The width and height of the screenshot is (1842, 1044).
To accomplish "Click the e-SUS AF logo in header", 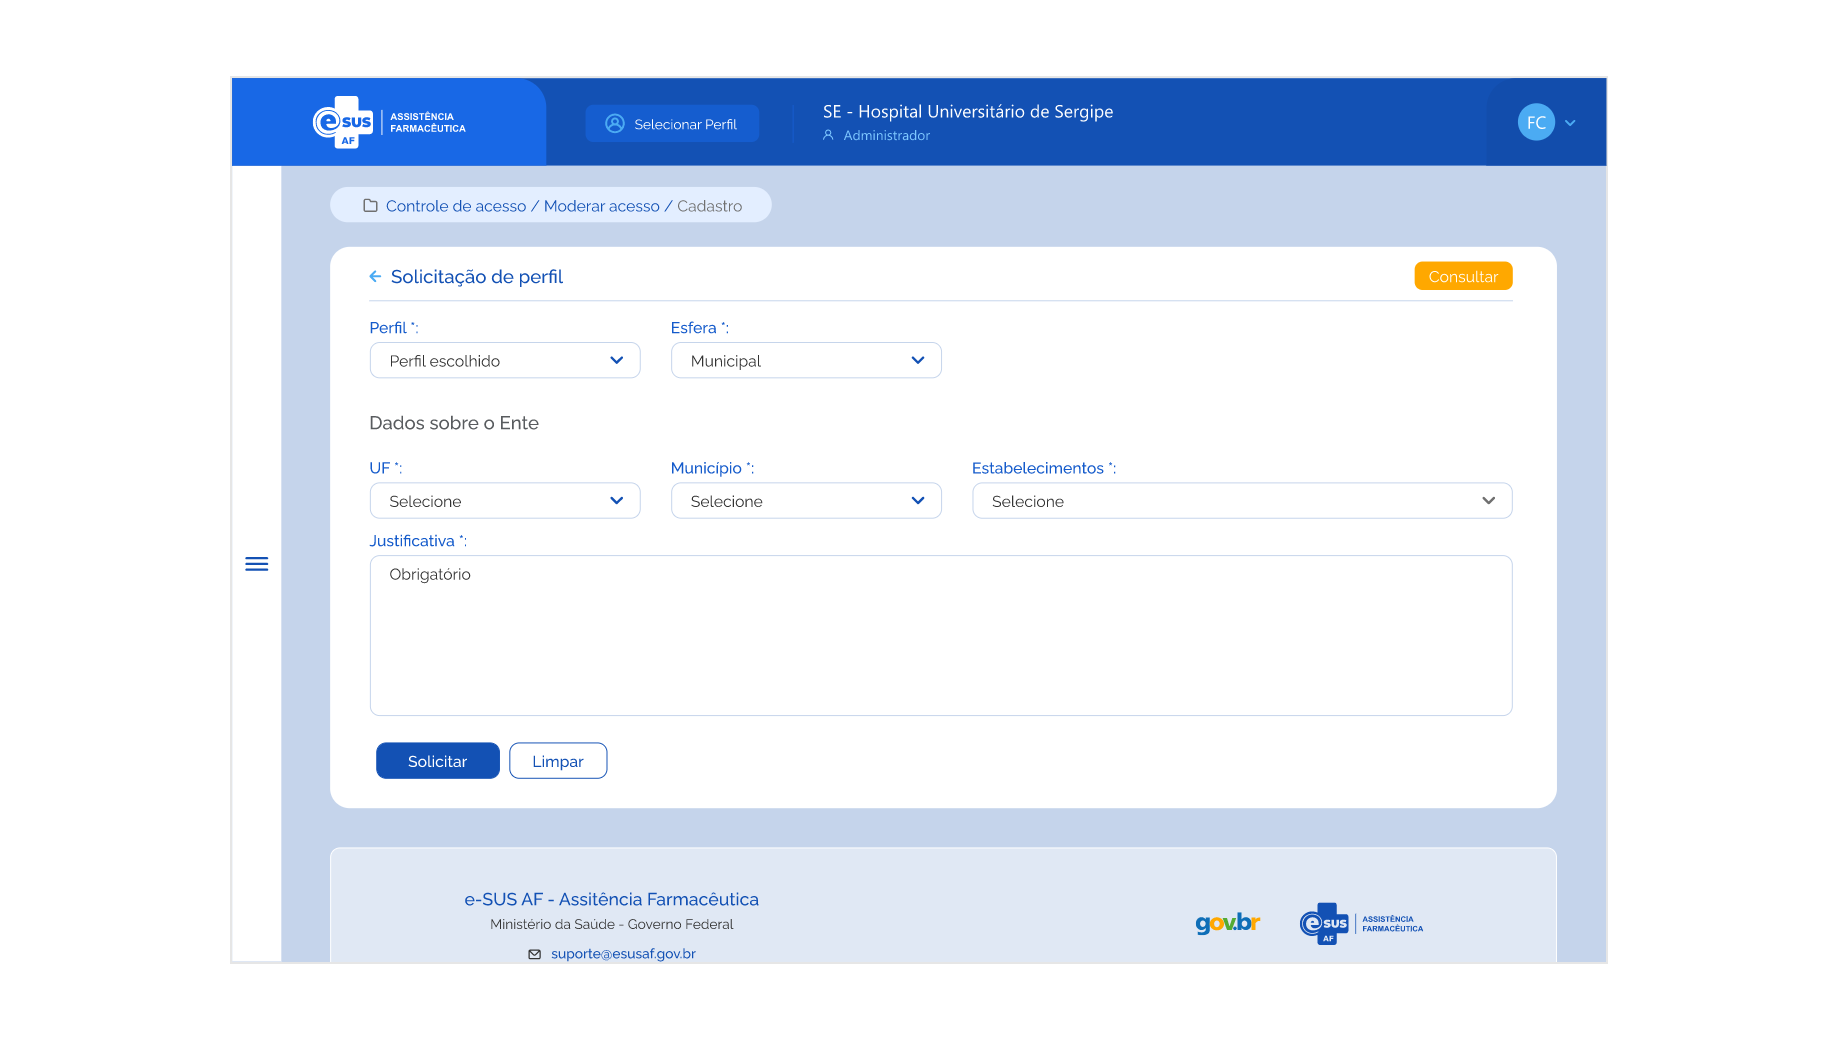I will point(389,123).
